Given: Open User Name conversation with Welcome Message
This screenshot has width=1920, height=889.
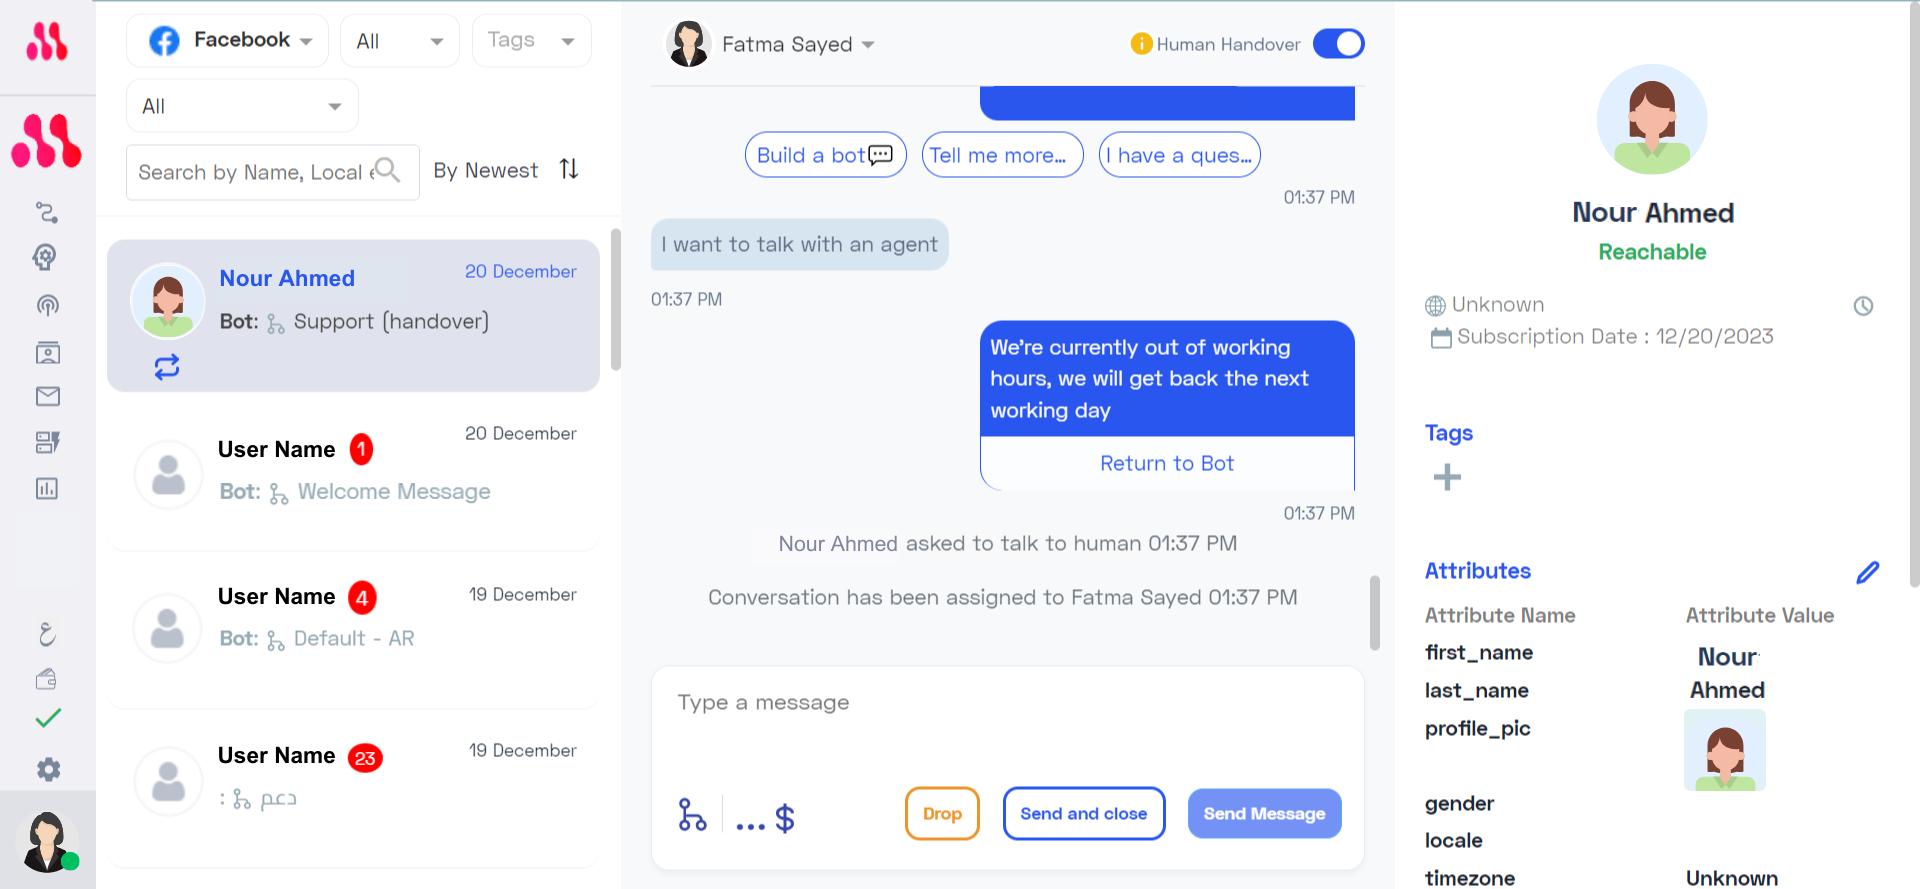Looking at the screenshot, I should point(353,471).
